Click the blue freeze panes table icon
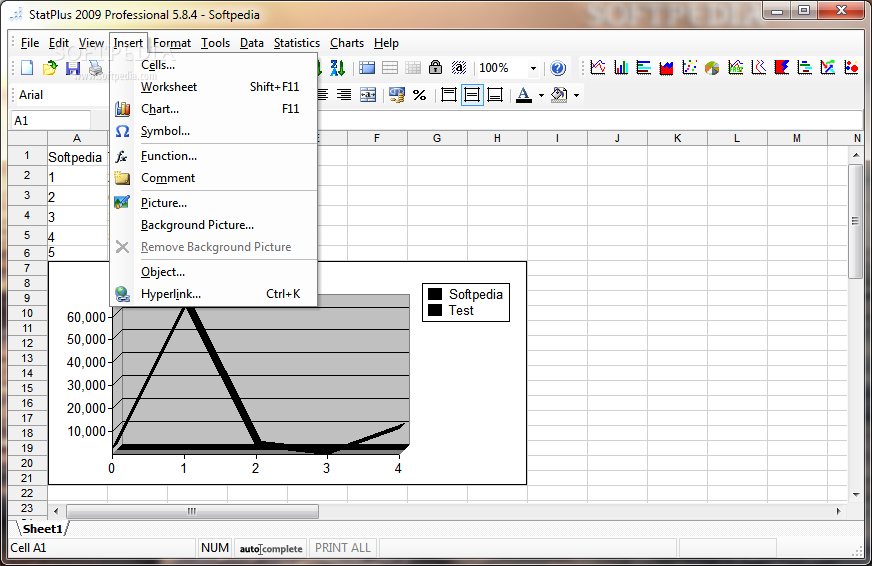The height and width of the screenshot is (566, 872). (367, 68)
